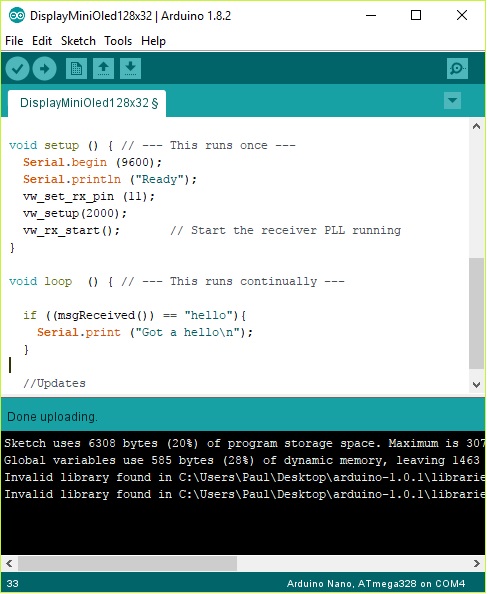Select the DisplayMiniOled128x32 sketch tab

pos(87,103)
